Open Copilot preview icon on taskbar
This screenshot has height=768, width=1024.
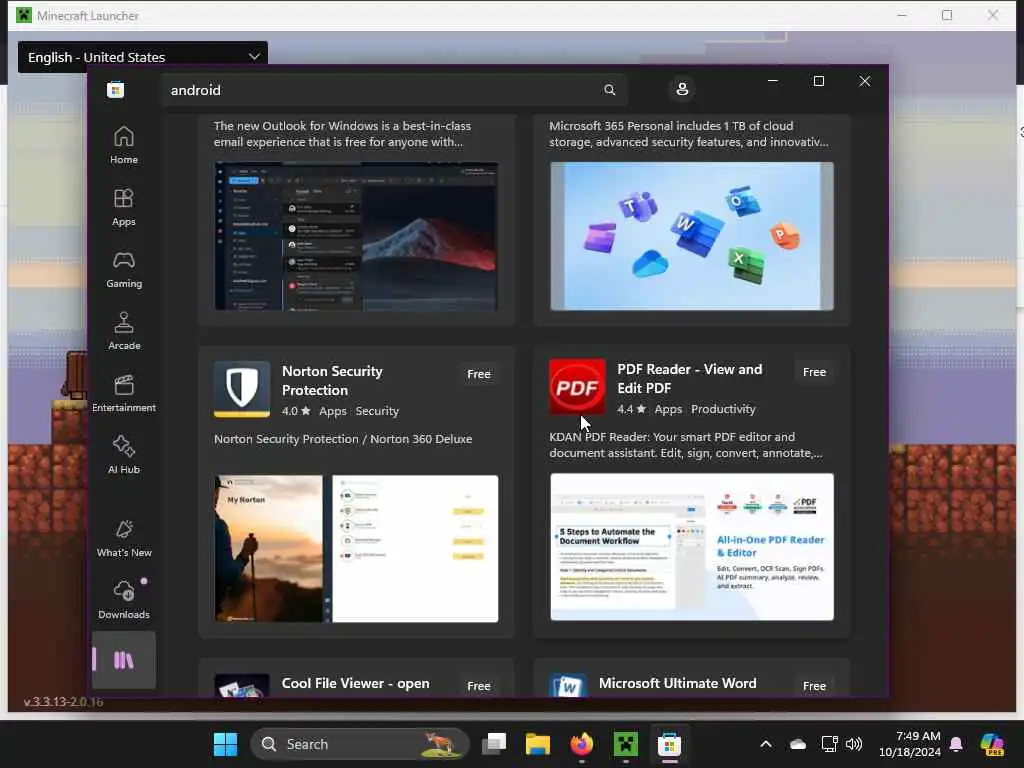click(x=992, y=744)
